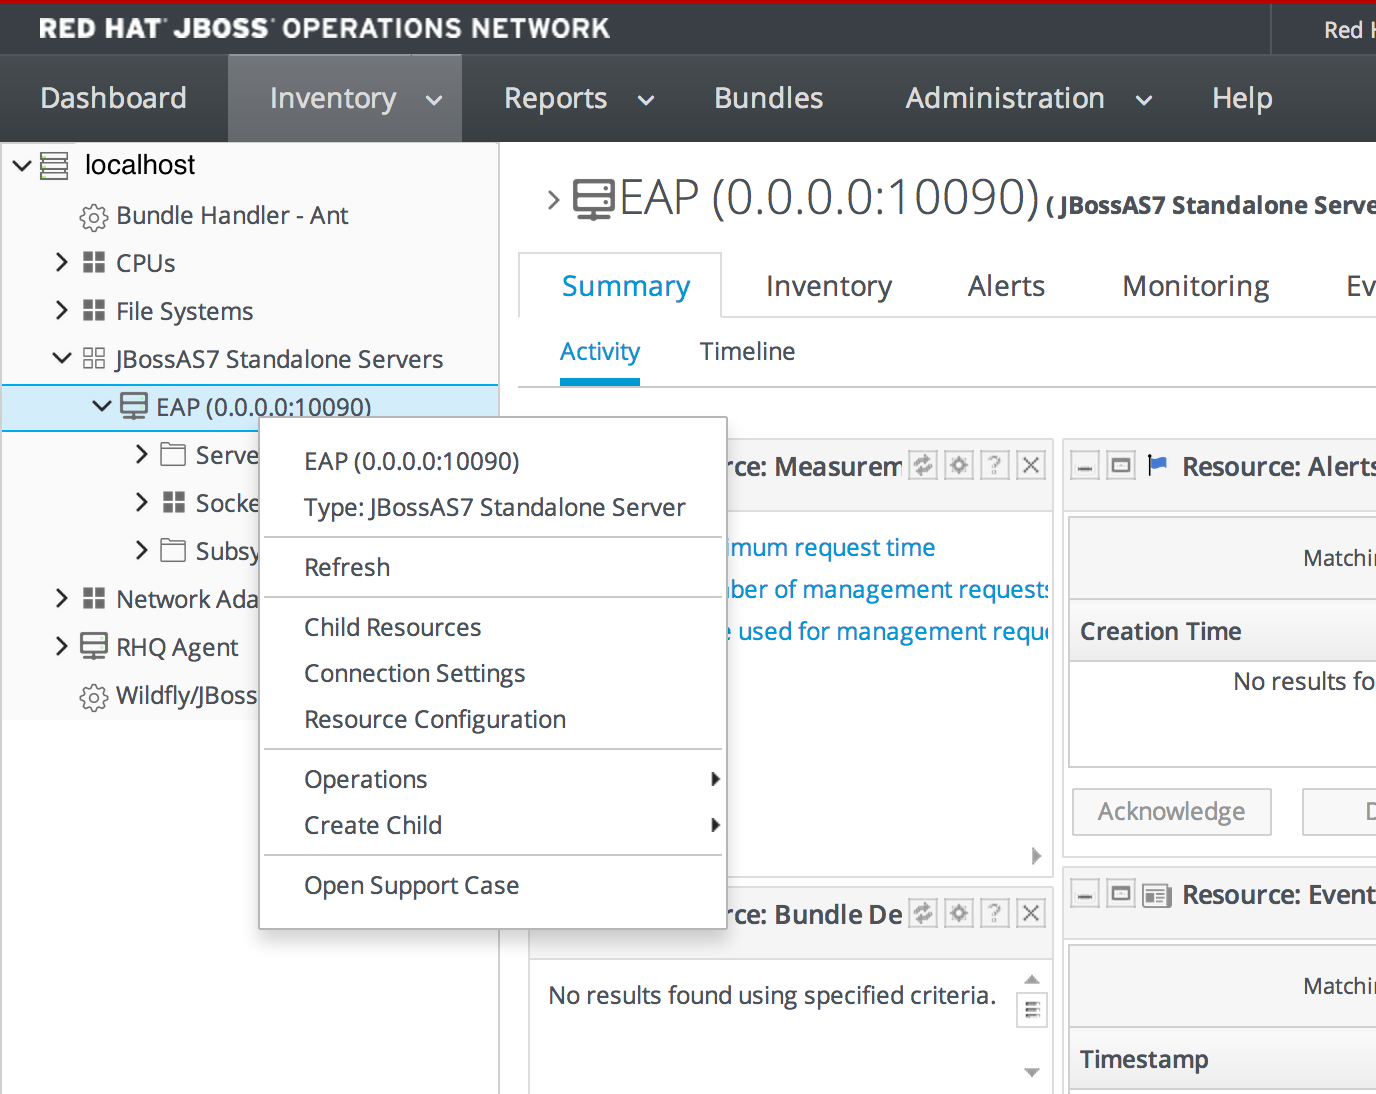
Task: Click the Bundle Handler - Ant gear icon
Action: tap(93, 216)
